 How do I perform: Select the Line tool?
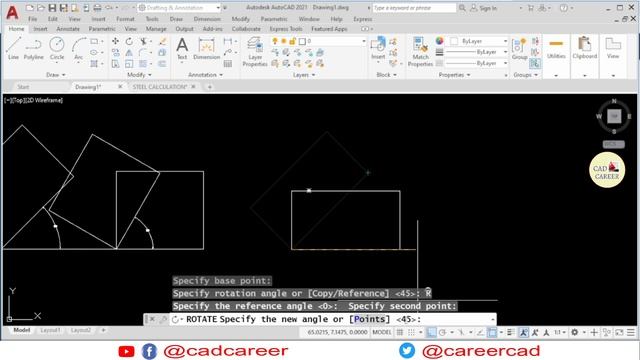13,48
